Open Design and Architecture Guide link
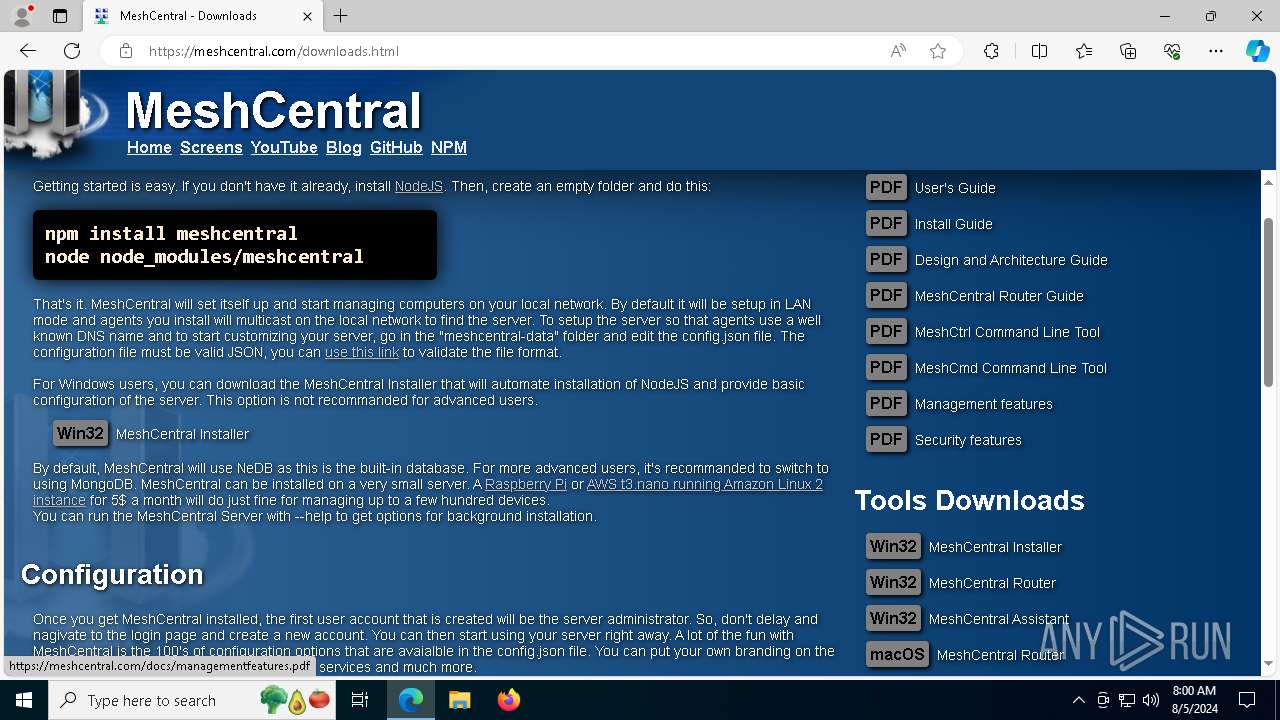Image resolution: width=1280 pixels, height=720 pixels. pyautogui.click(x=1011, y=260)
